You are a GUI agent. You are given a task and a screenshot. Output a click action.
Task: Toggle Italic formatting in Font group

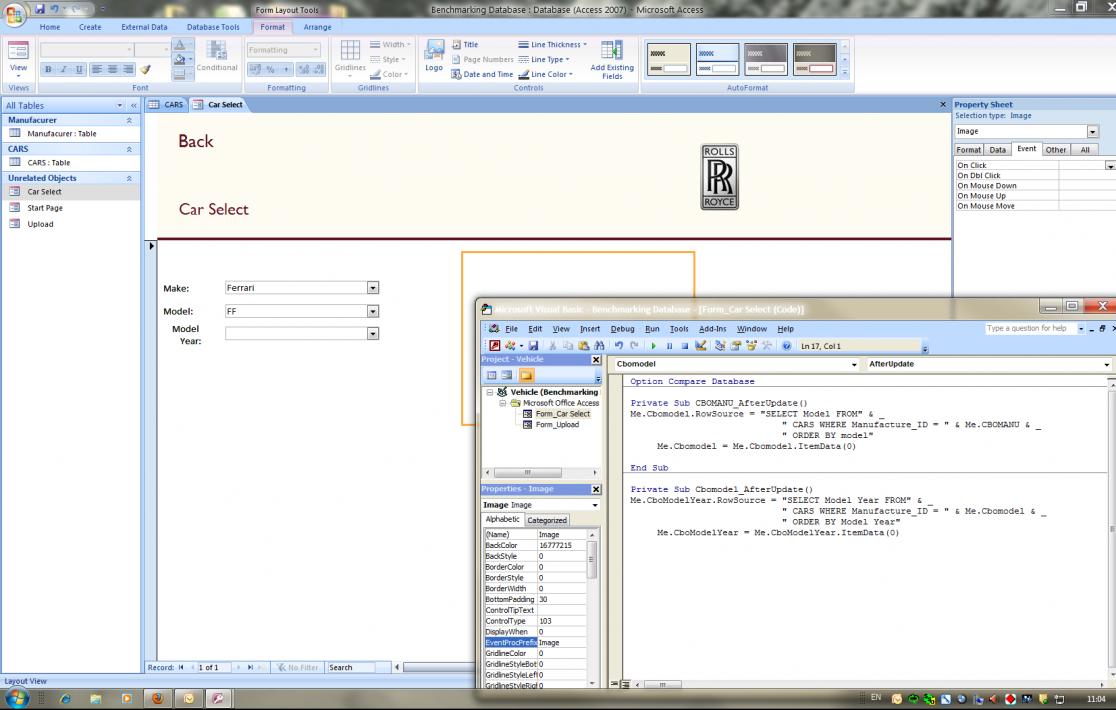63,69
